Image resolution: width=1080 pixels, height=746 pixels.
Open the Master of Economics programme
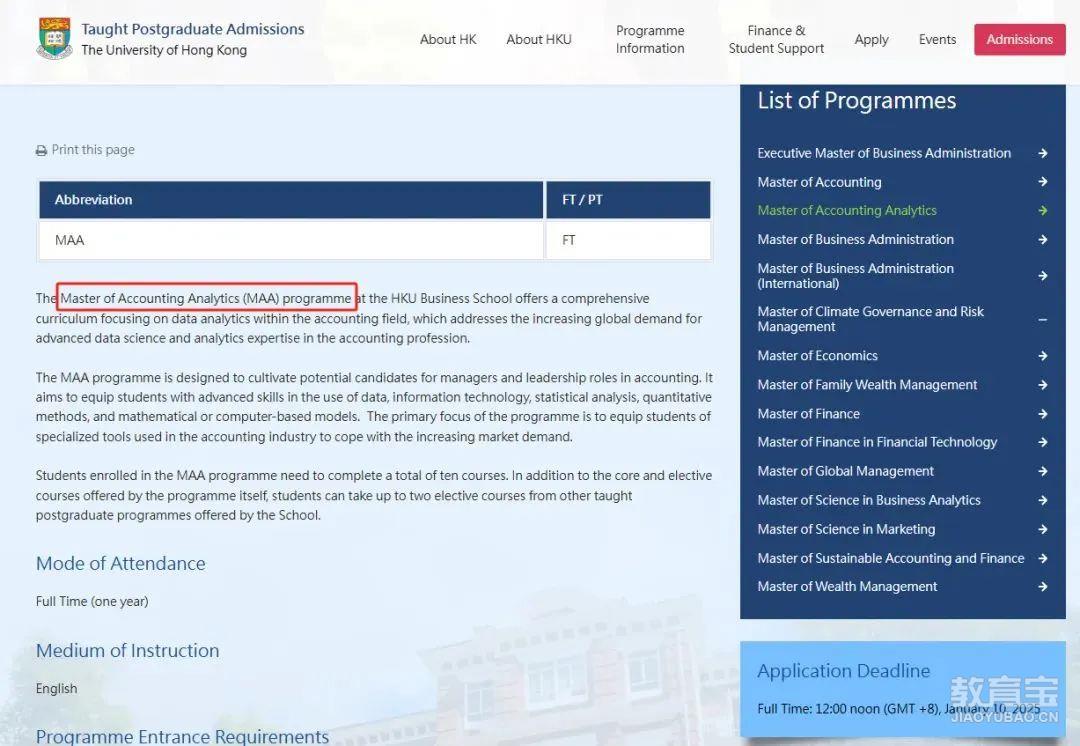[x=818, y=356]
